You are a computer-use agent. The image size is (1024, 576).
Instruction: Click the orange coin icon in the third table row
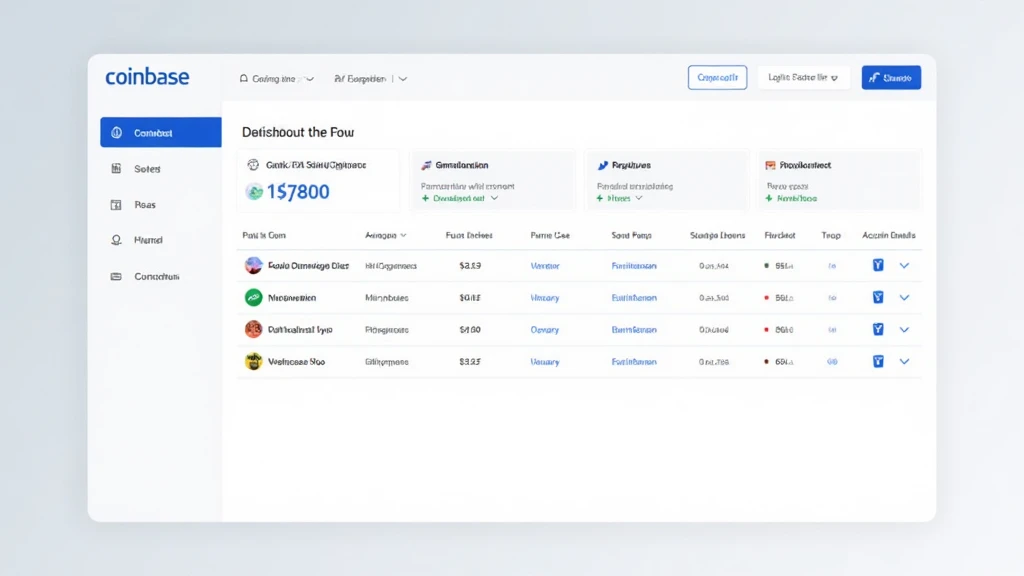(x=253, y=329)
